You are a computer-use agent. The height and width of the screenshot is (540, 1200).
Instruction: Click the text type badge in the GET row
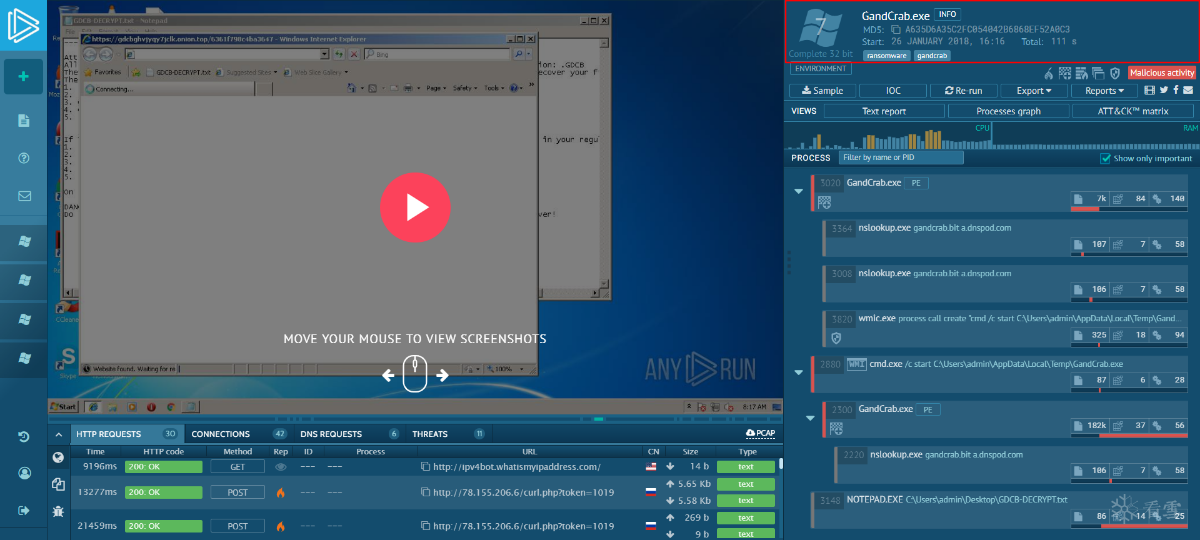click(x=746, y=467)
